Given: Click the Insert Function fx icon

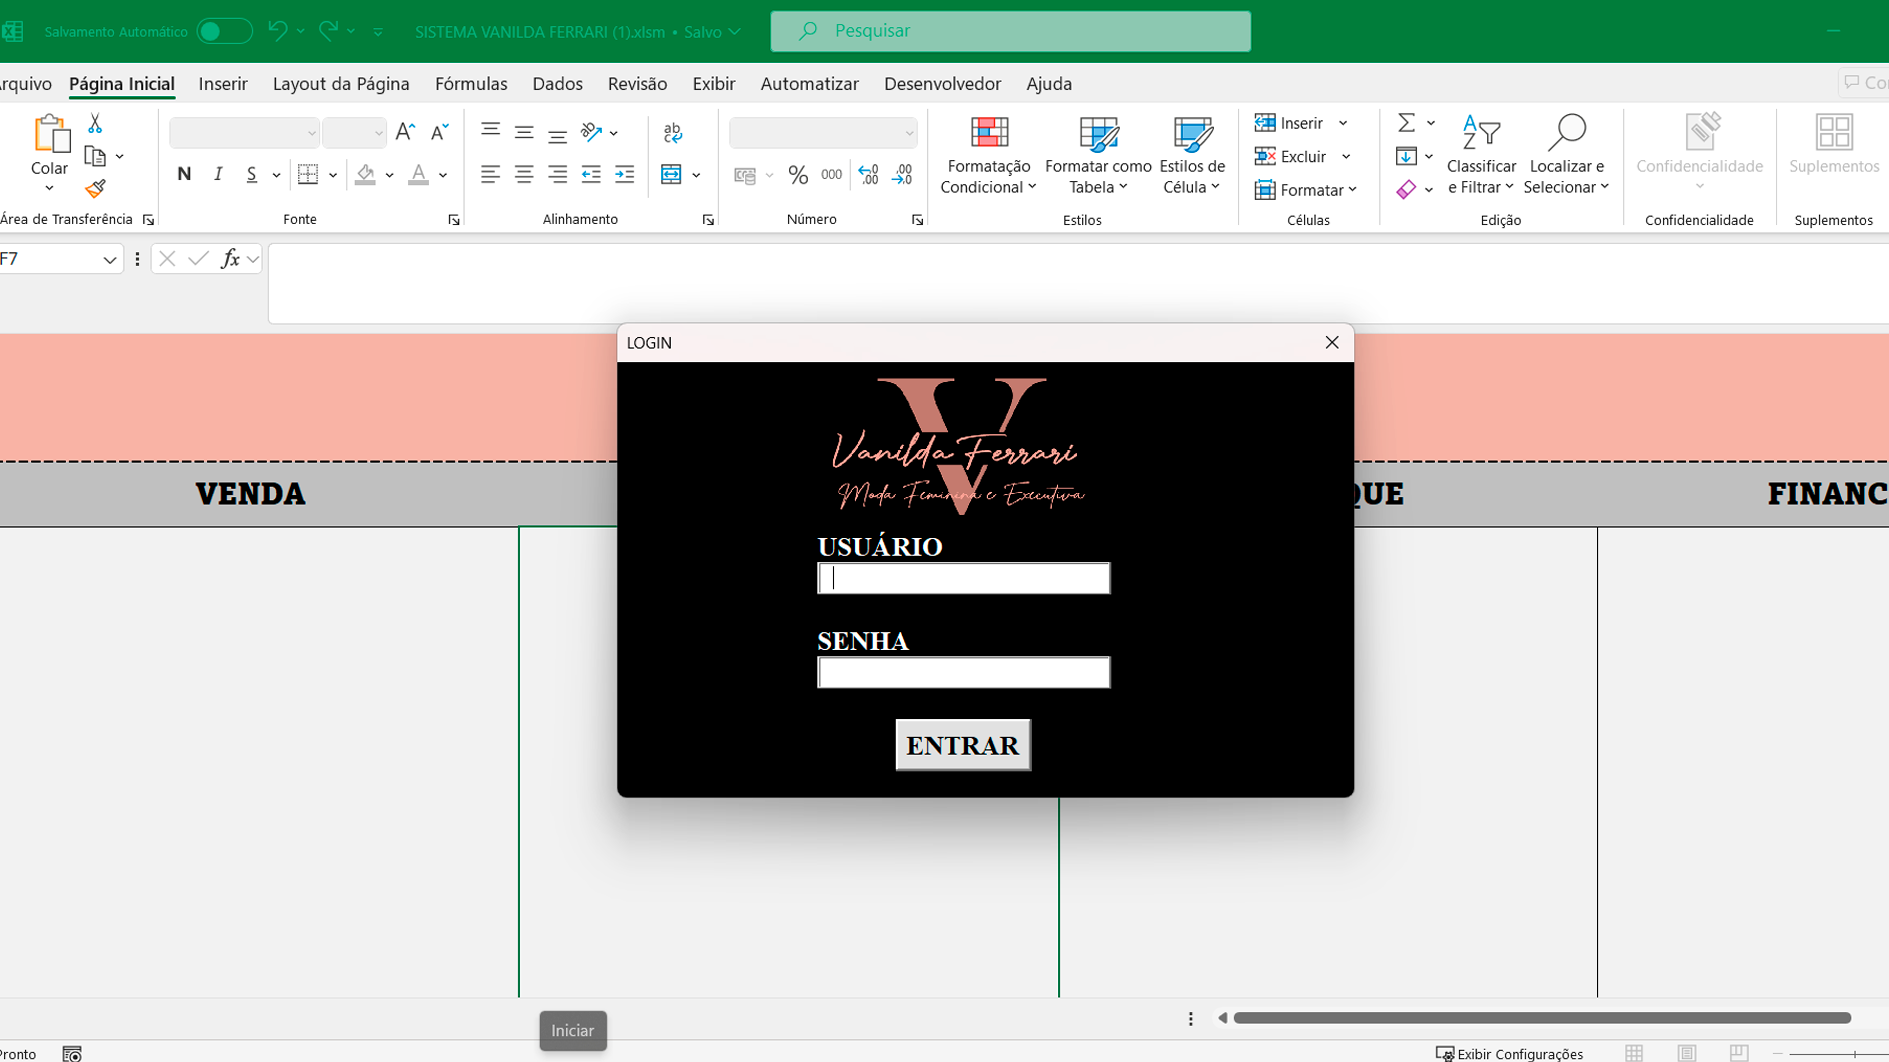Looking at the screenshot, I should [230, 259].
